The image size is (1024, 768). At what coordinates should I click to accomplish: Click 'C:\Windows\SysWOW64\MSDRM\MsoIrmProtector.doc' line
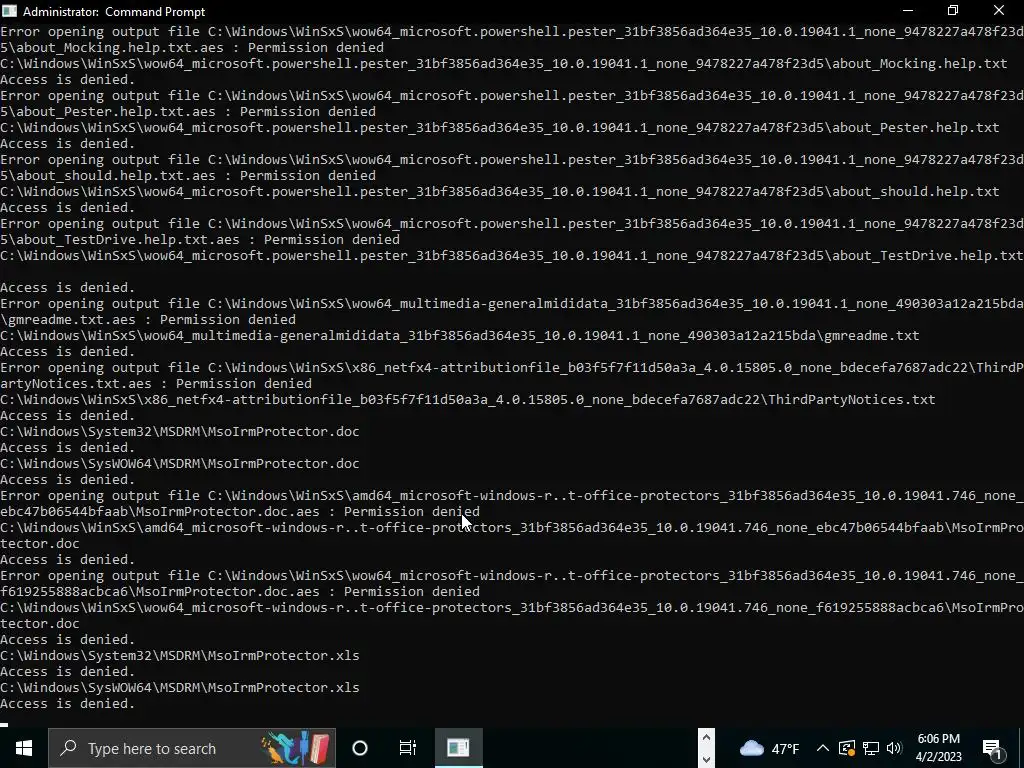[180, 464]
